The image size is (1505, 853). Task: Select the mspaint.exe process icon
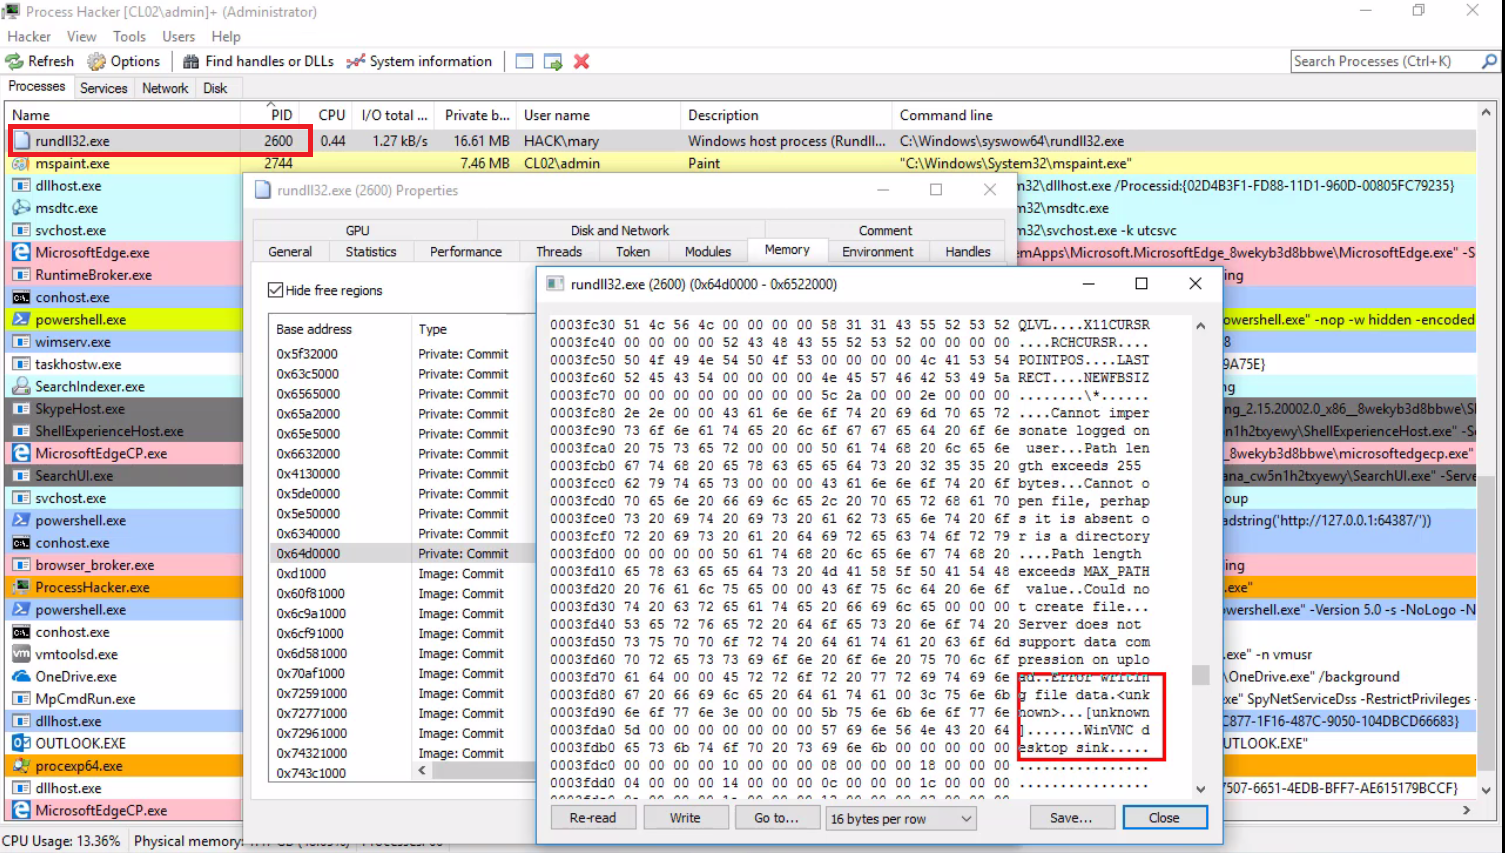click(21, 163)
